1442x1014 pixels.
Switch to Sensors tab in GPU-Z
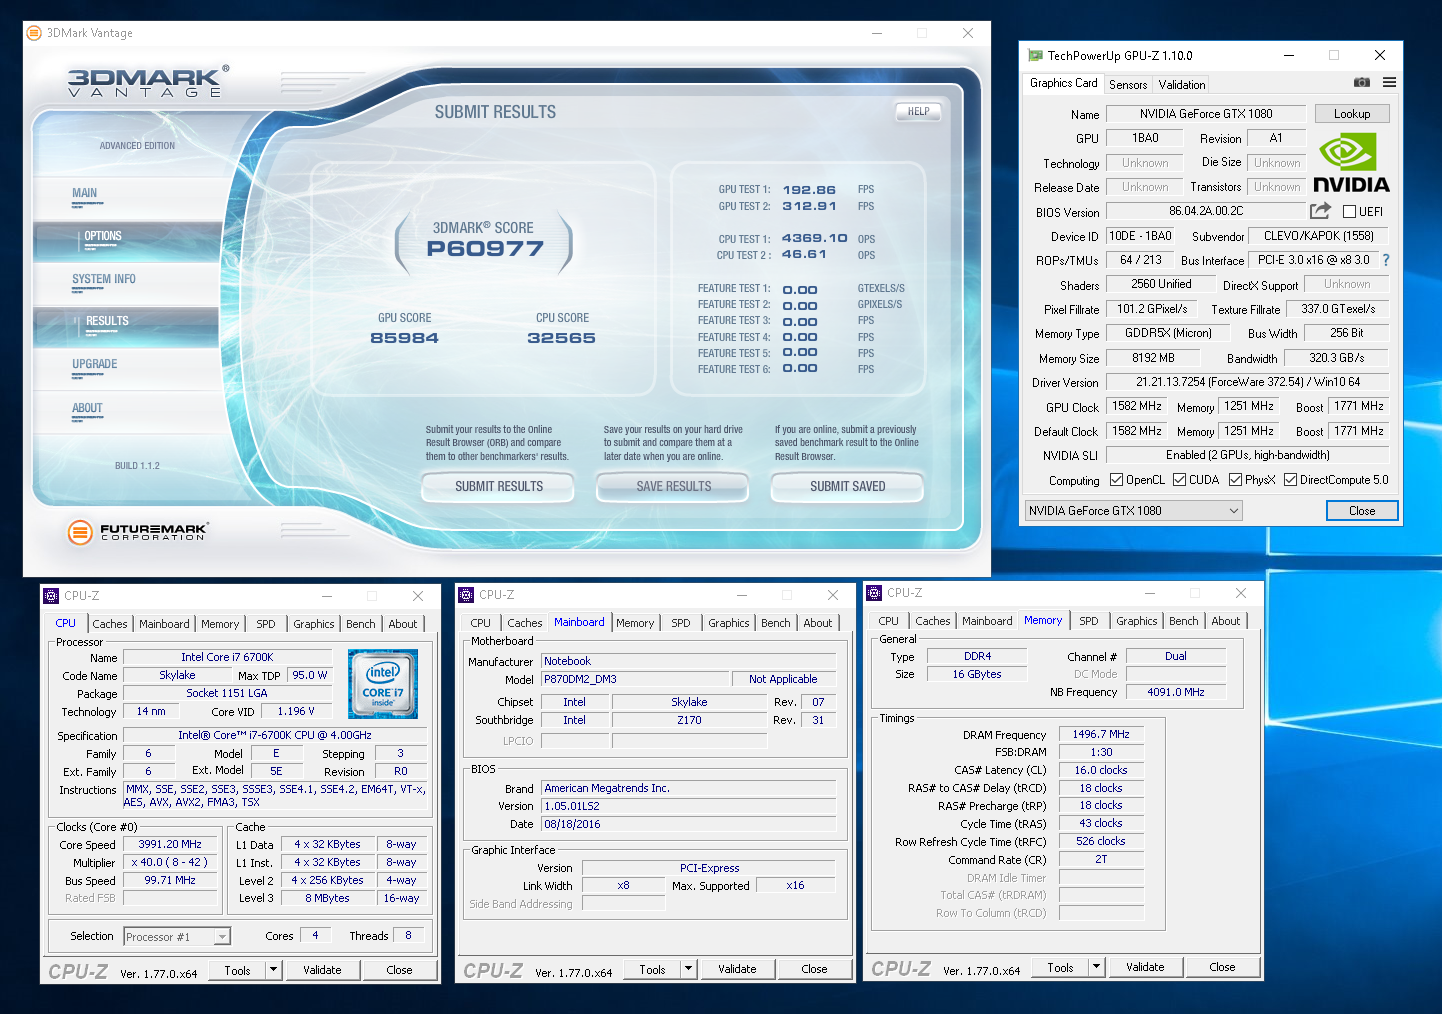pos(1128,85)
